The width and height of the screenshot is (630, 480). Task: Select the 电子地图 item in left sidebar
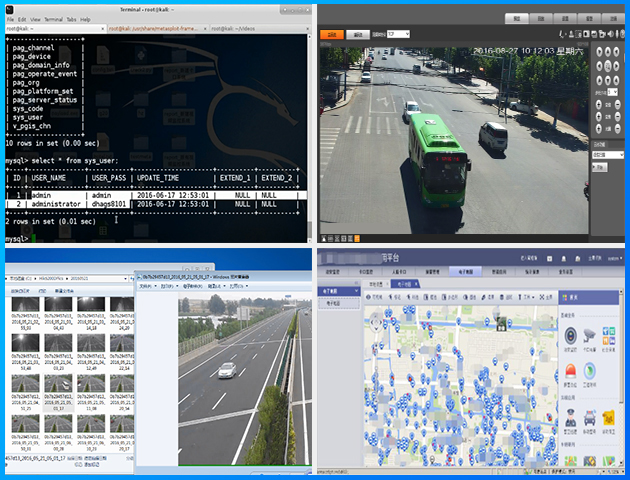[339, 304]
